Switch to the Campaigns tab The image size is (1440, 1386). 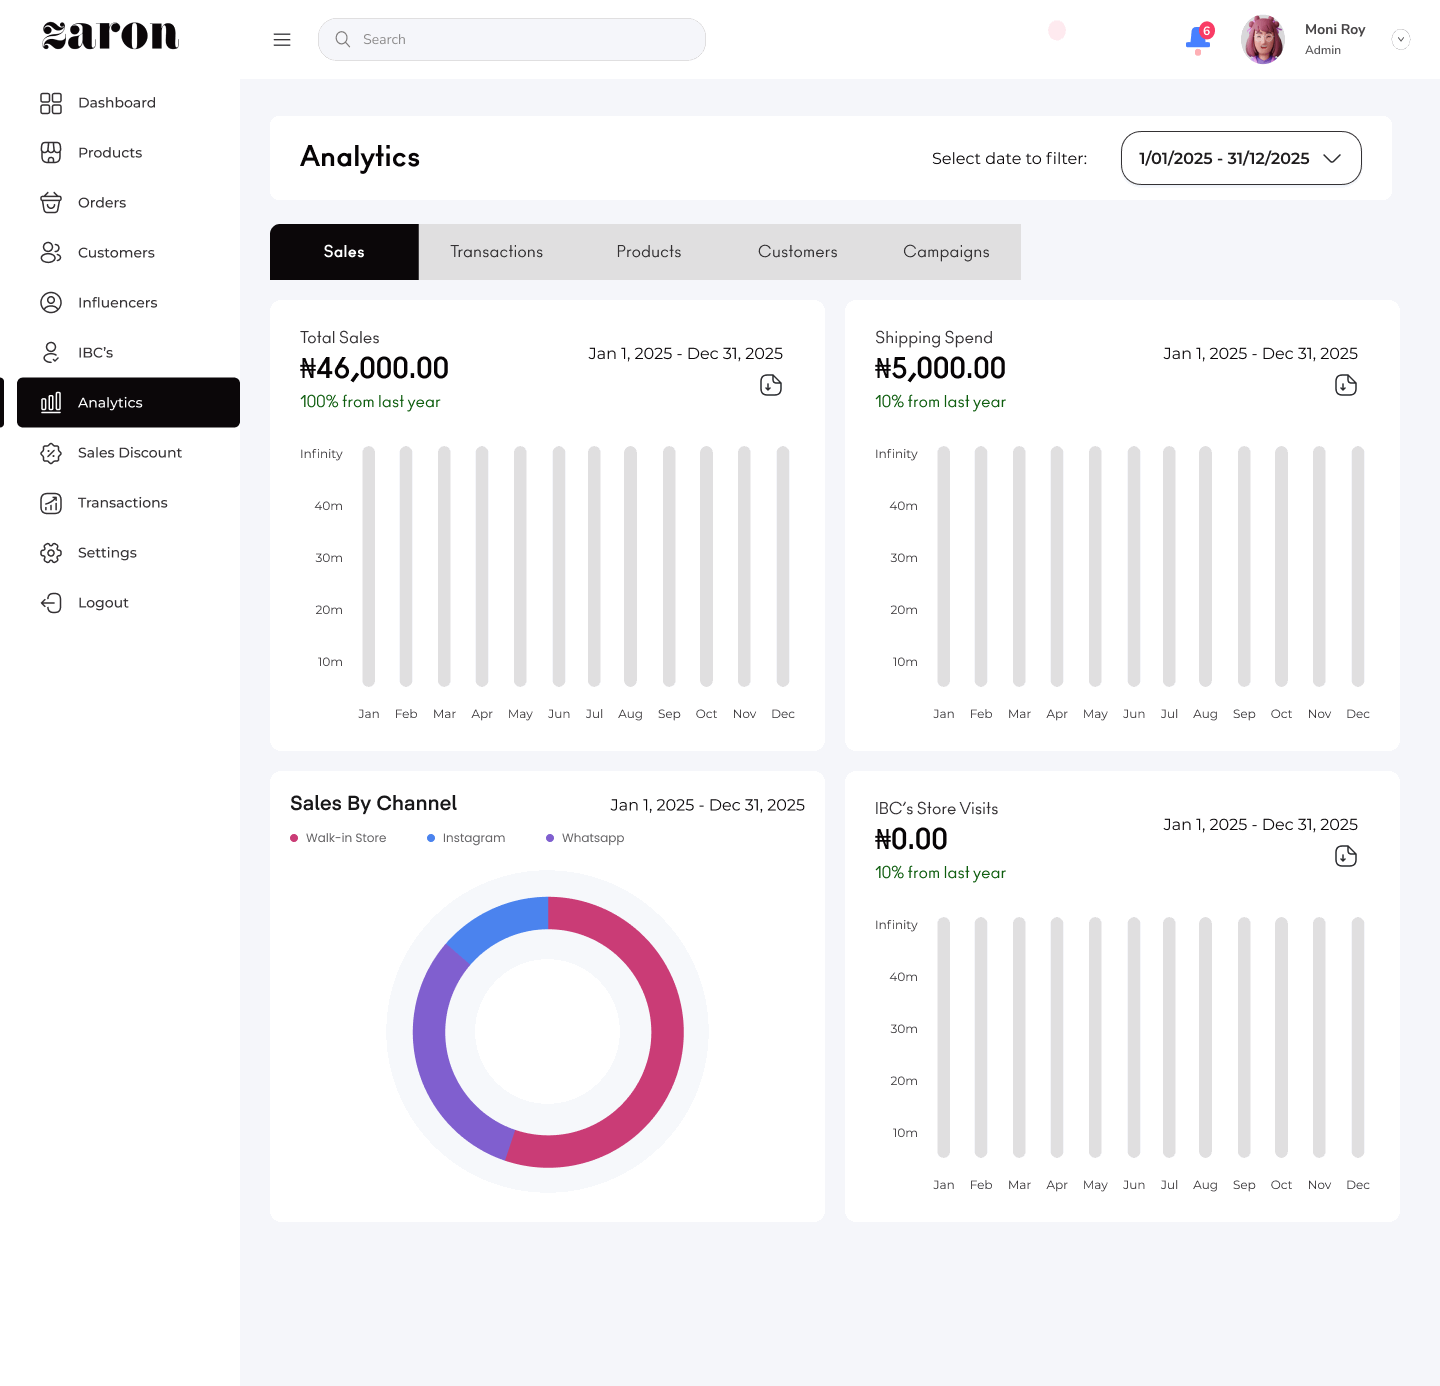coord(946,252)
